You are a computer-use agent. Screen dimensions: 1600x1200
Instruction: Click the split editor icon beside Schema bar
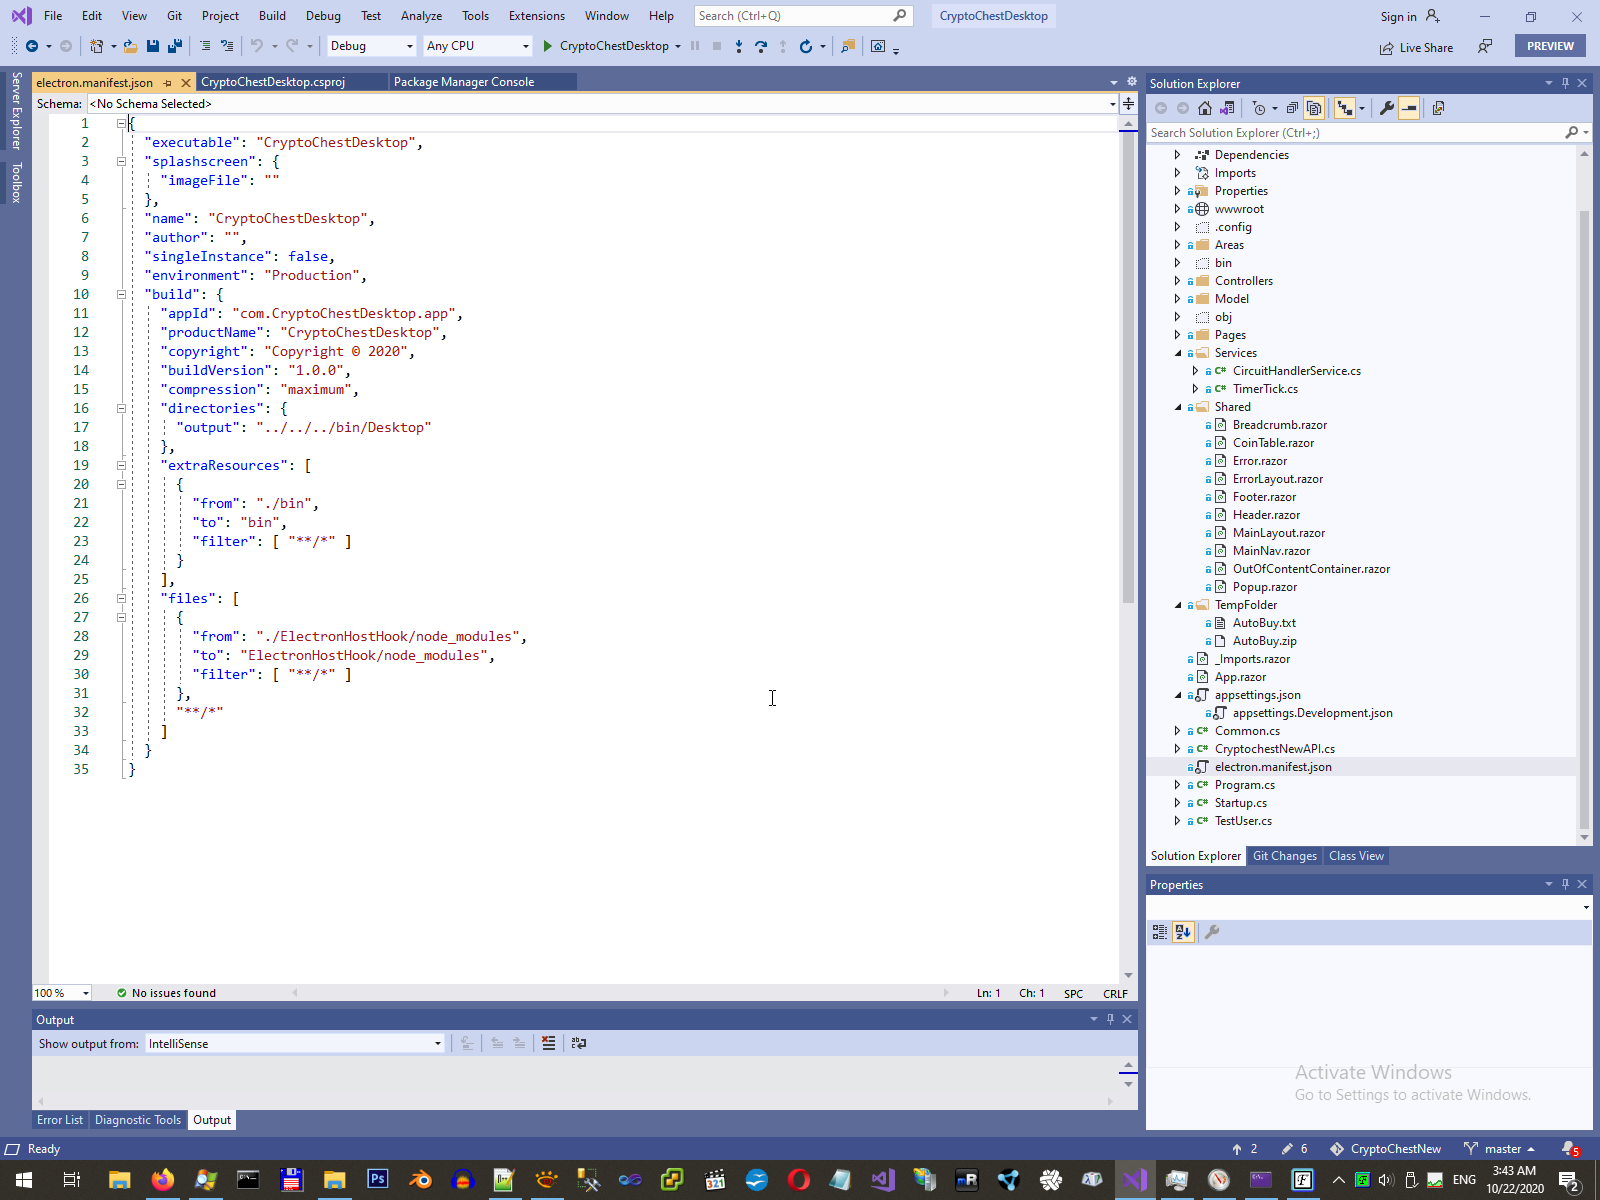click(x=1128, y=104)
